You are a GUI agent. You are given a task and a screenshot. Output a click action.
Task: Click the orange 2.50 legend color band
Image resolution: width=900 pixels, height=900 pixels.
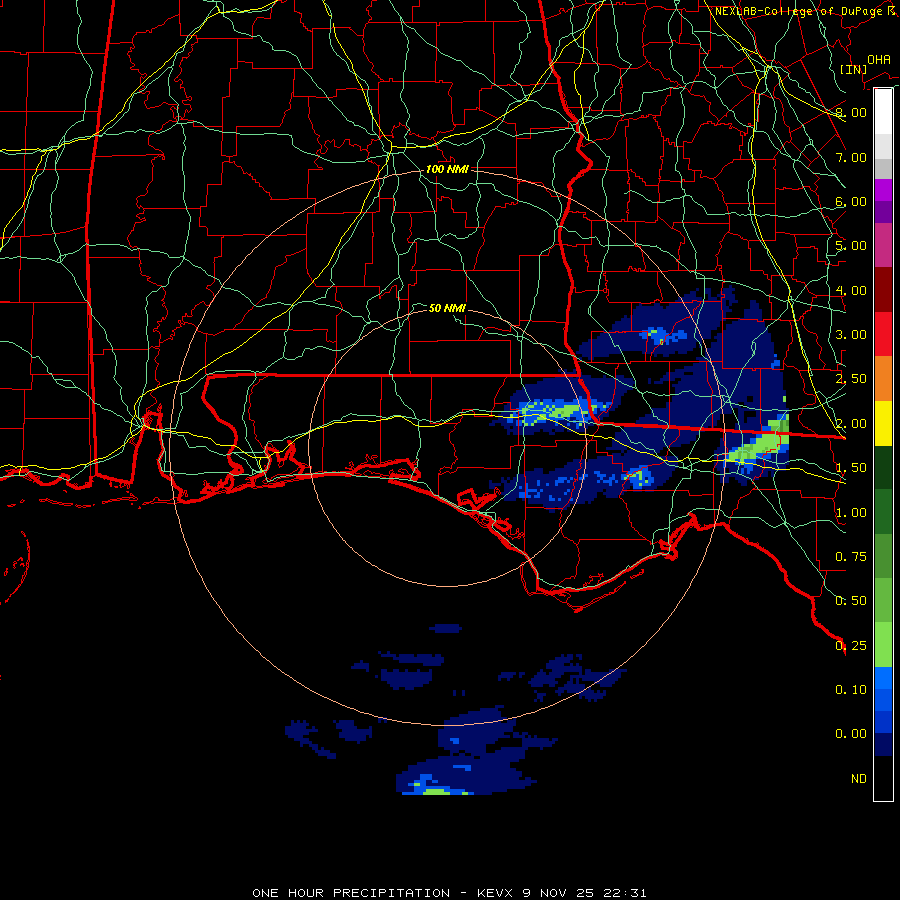[x=883, y=378]
